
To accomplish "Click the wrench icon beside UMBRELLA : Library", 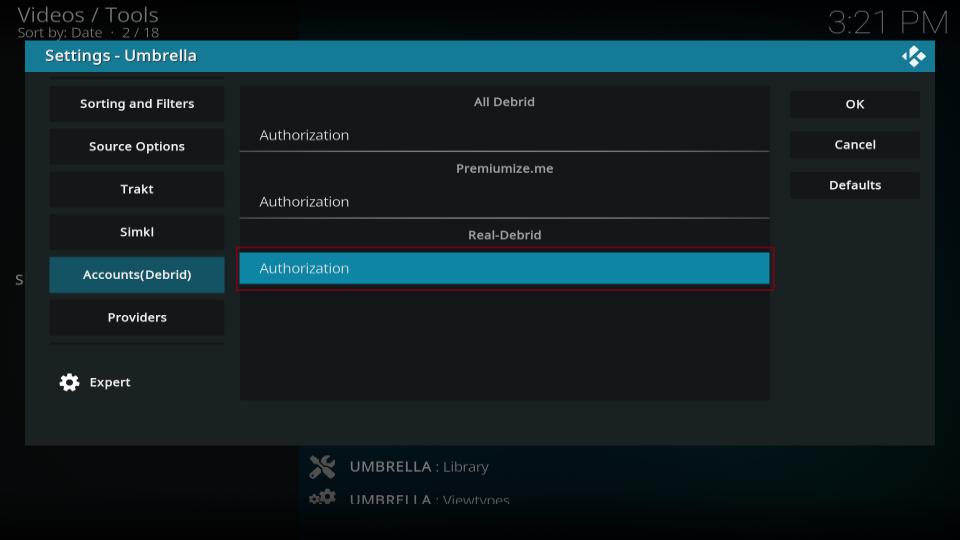I will pos(322,467).
